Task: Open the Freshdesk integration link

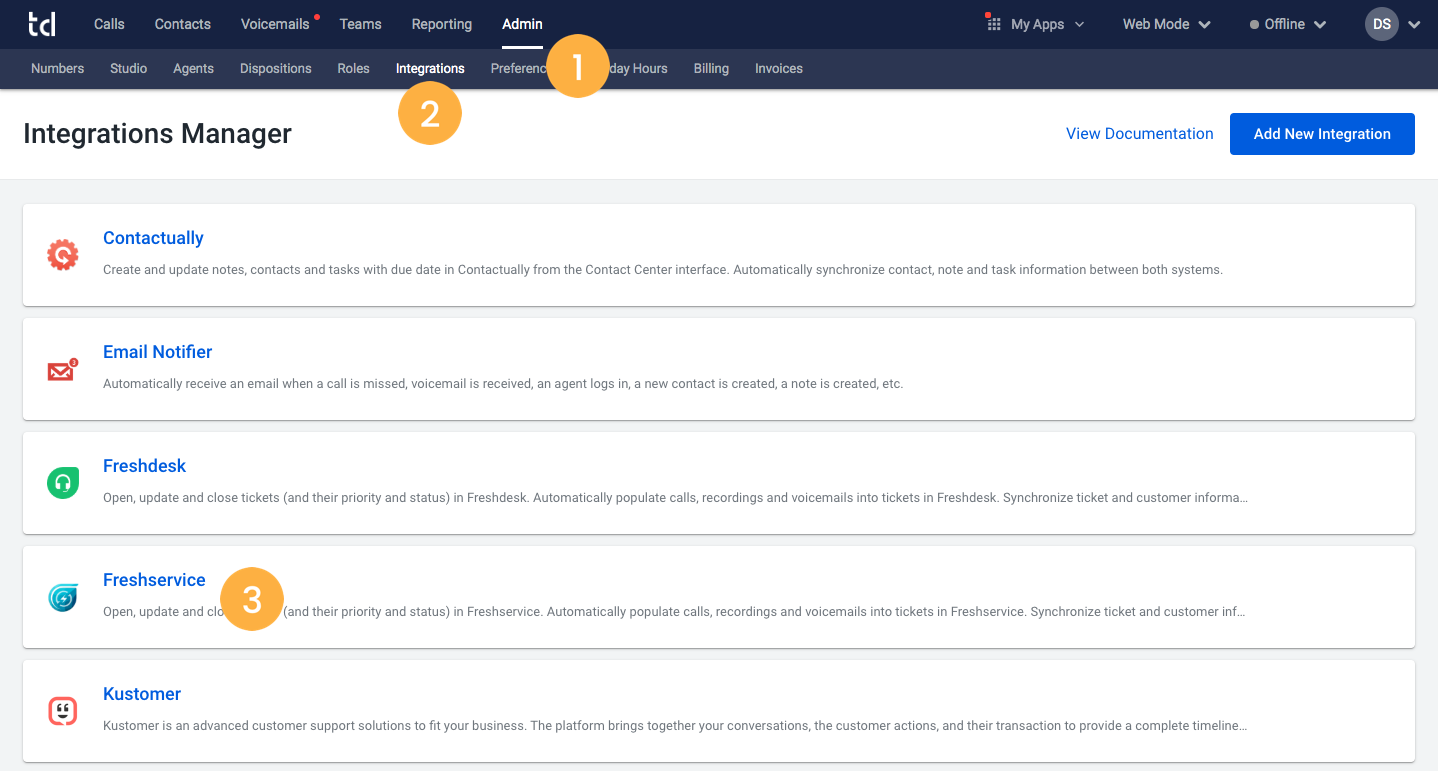Action: point(144,466)
